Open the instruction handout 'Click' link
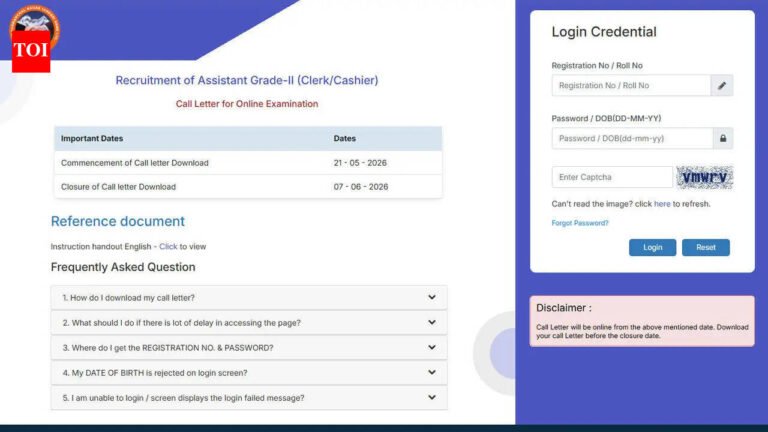This screenshot has width=768, height=432. (x=168, y=246)
